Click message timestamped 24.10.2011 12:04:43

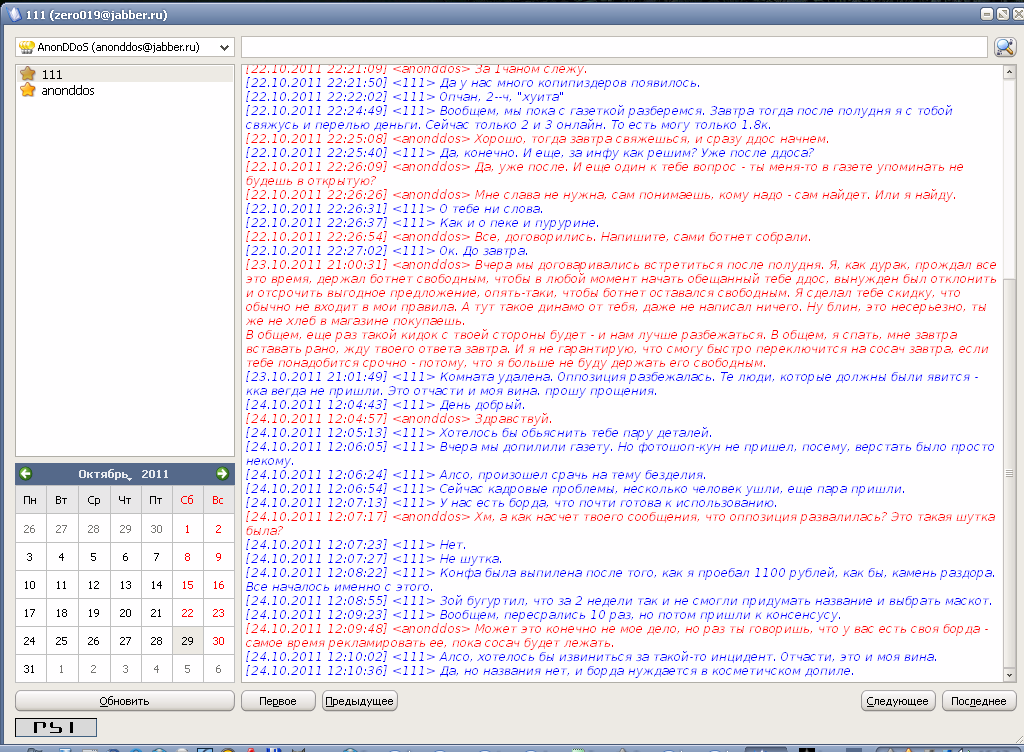click(x=385, y=405)
